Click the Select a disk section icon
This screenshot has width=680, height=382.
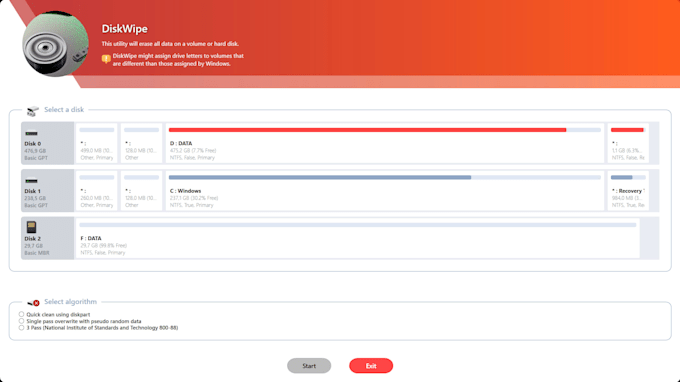tap(33, 111)
